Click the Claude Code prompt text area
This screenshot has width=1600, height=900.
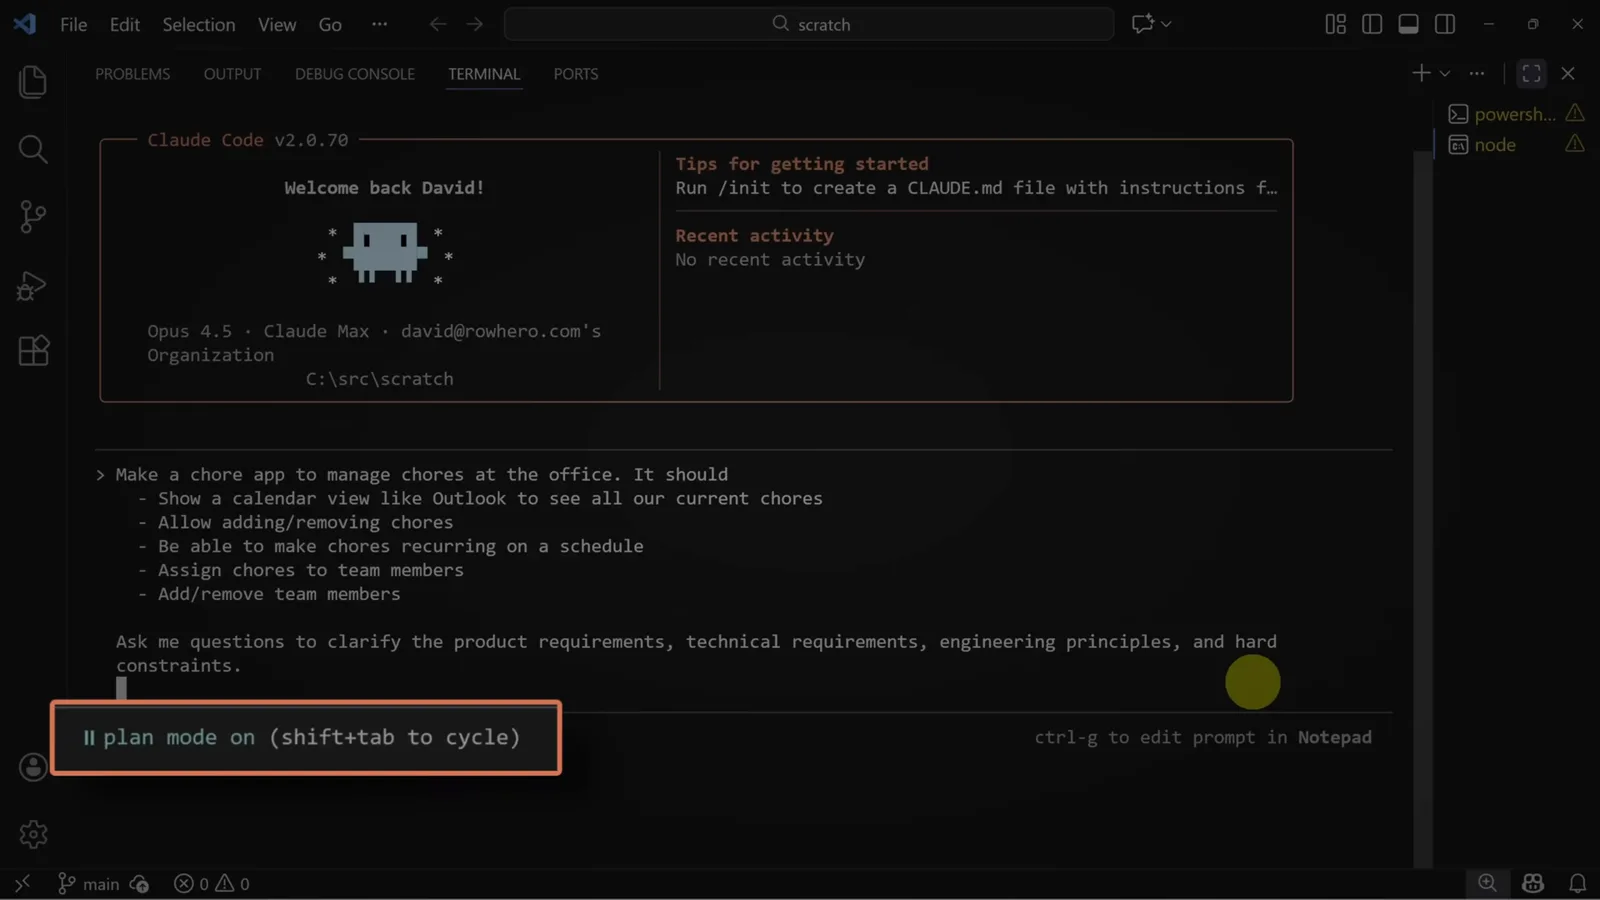click(x=742, y=580)
